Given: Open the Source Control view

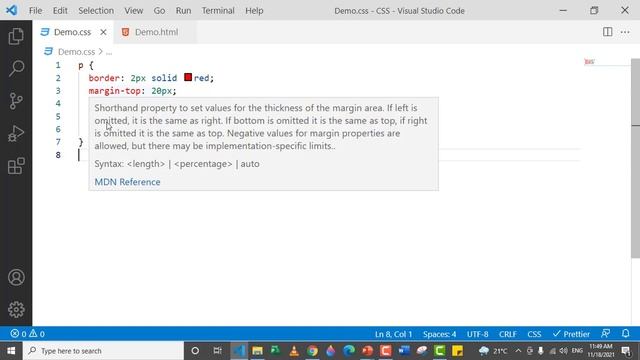Looking at the screenshot, I should [x=16, y=101].
